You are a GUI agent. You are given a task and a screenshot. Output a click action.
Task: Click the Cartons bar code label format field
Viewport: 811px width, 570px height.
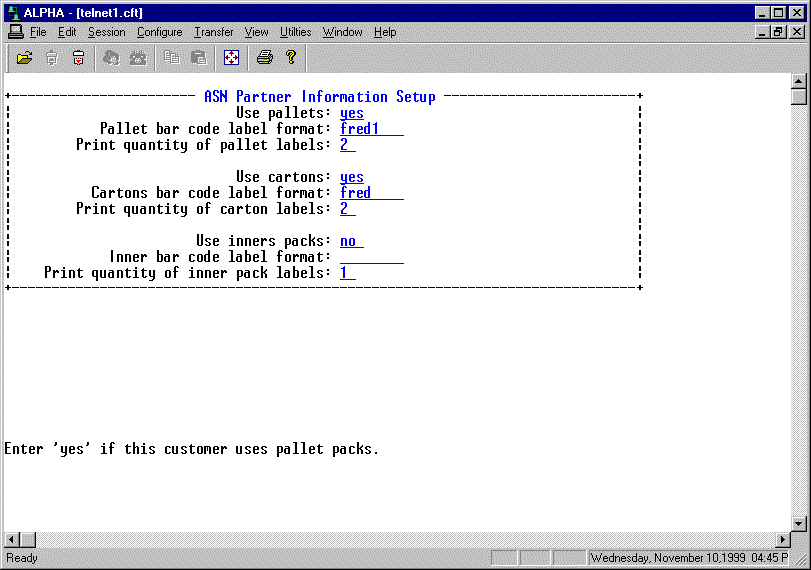coord(371,193)
